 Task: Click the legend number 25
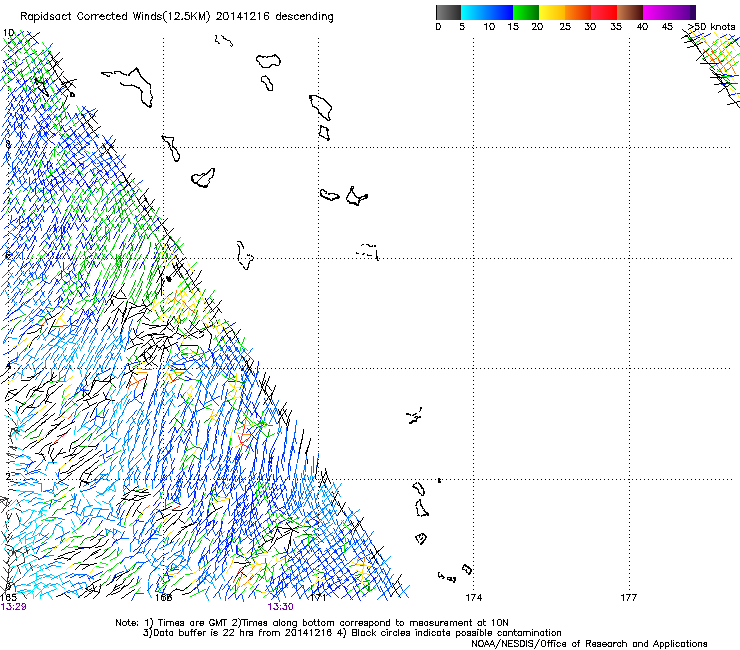tap(565, 27)
